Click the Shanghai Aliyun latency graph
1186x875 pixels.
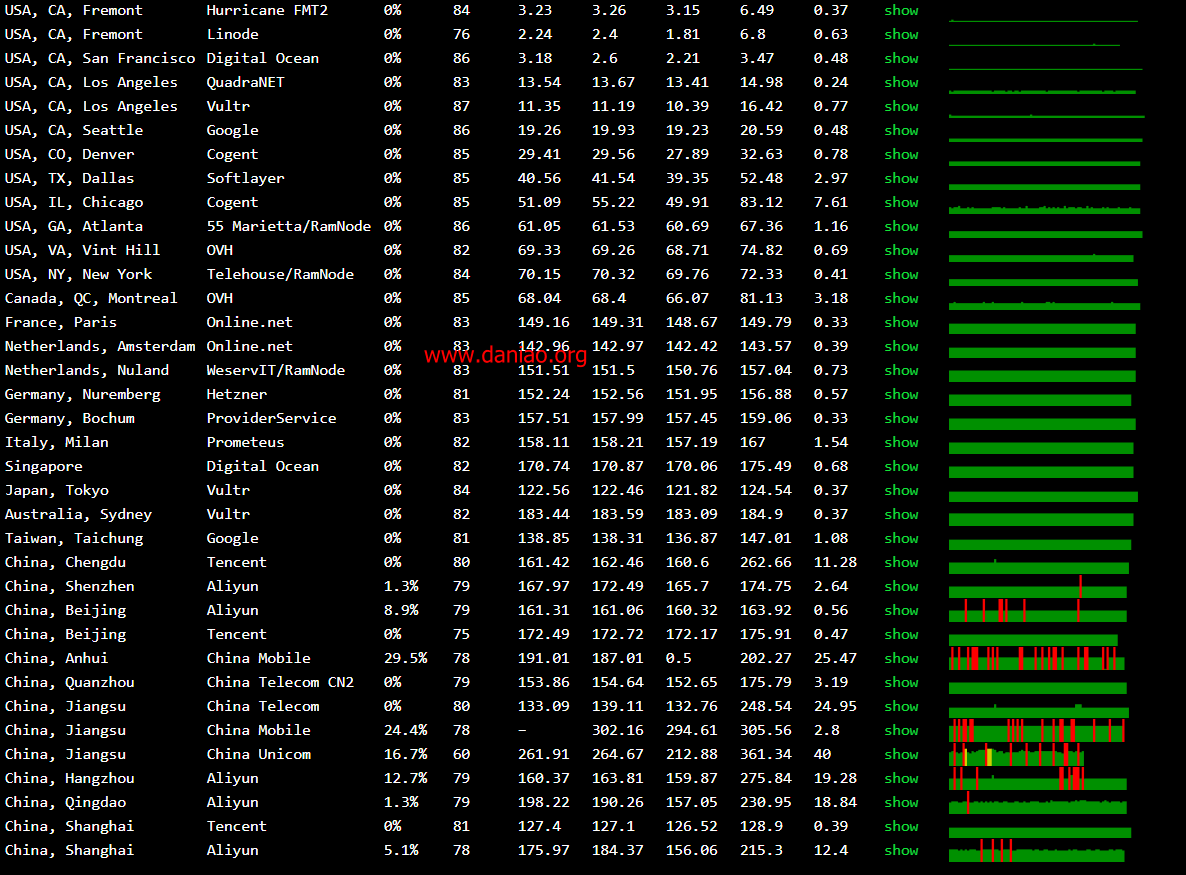tap(1037, 851)
